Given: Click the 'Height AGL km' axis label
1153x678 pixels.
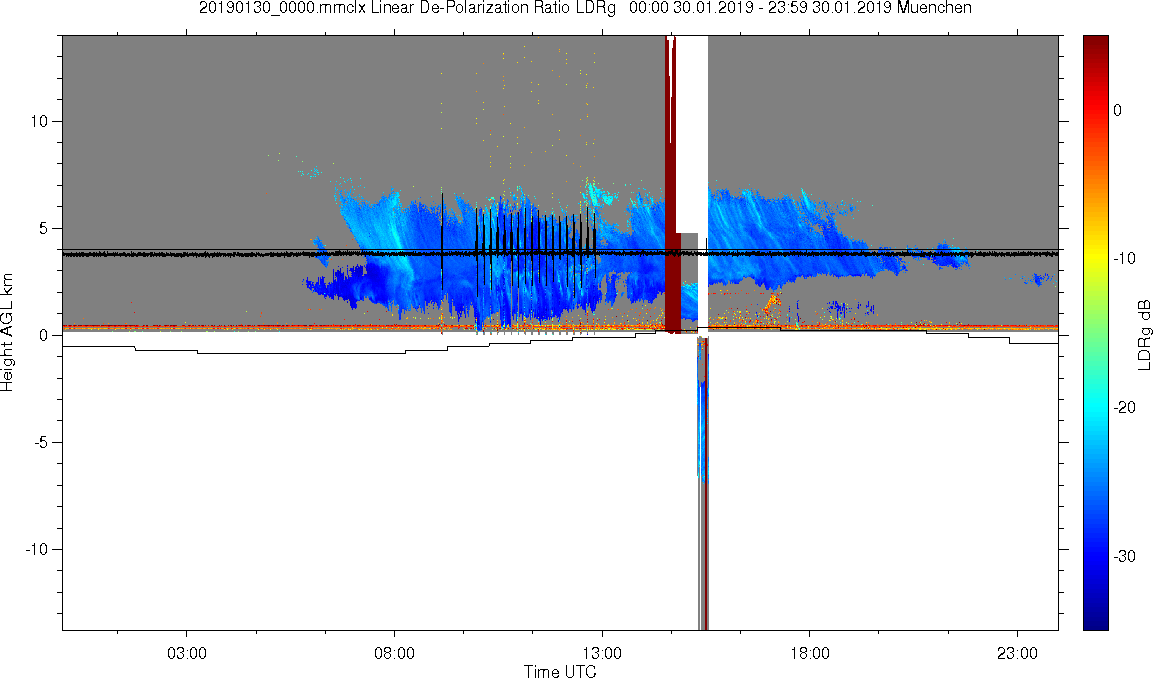Looking at the screenshot, I should [8, 332].
